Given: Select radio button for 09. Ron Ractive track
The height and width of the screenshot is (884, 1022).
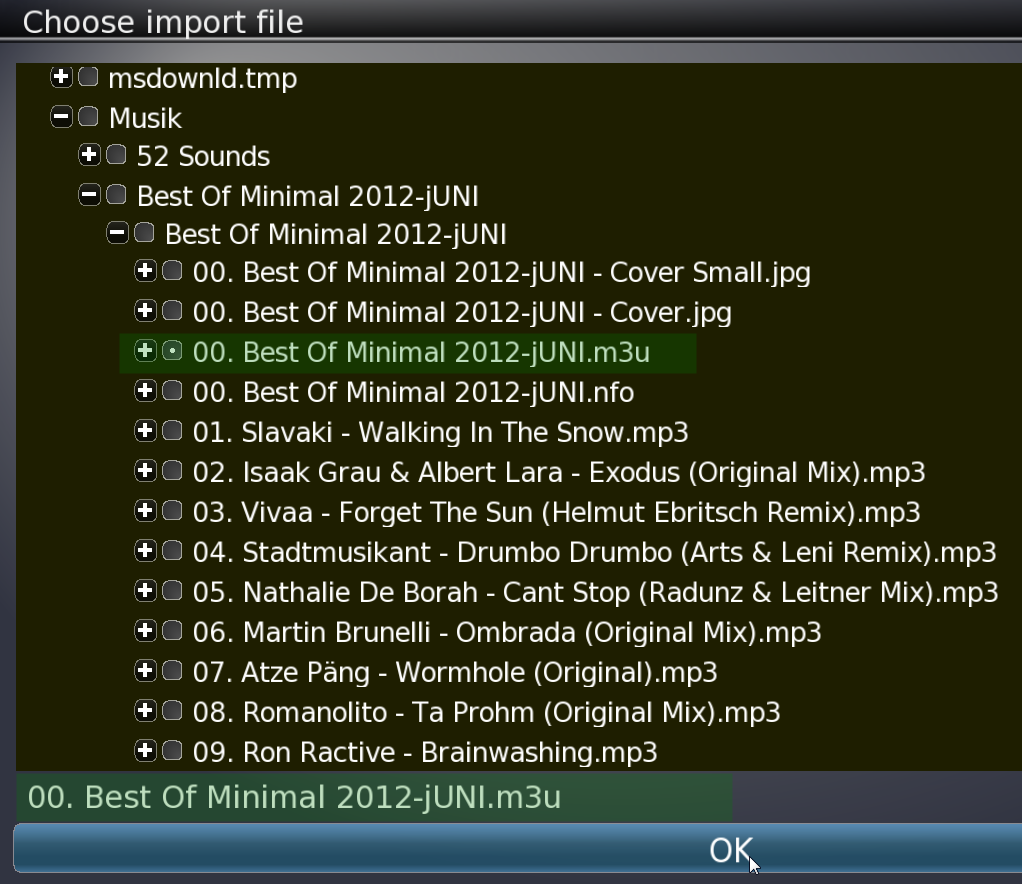Looking at the screenshot, I should [172, 750].
